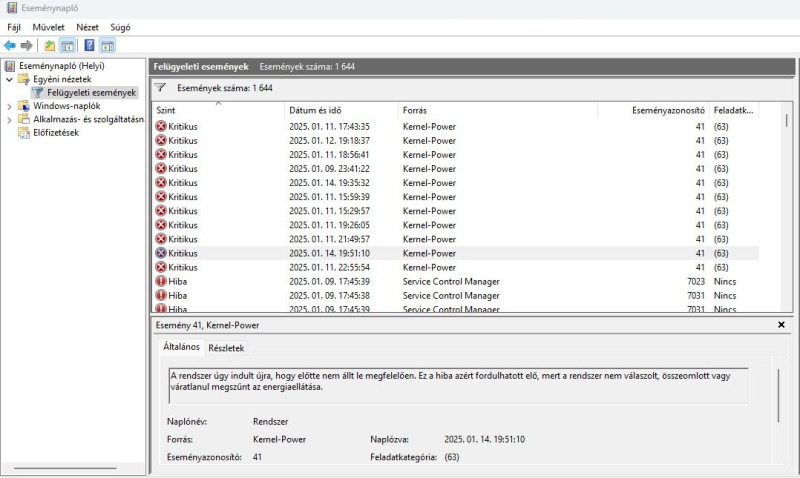The width and height of the screenshot is (800, 478).
Task: Switch to the Részletek tab
Action: pos(226,348)
